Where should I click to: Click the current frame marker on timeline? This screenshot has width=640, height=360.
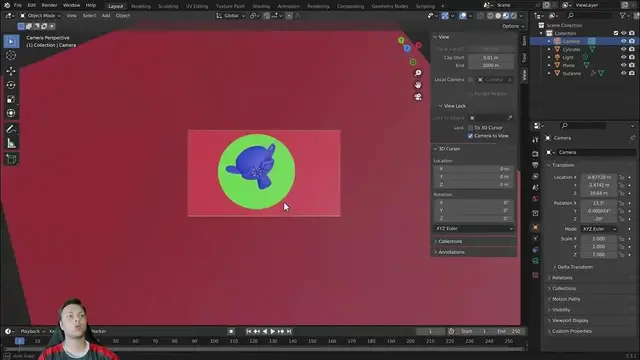pos(19,341)
